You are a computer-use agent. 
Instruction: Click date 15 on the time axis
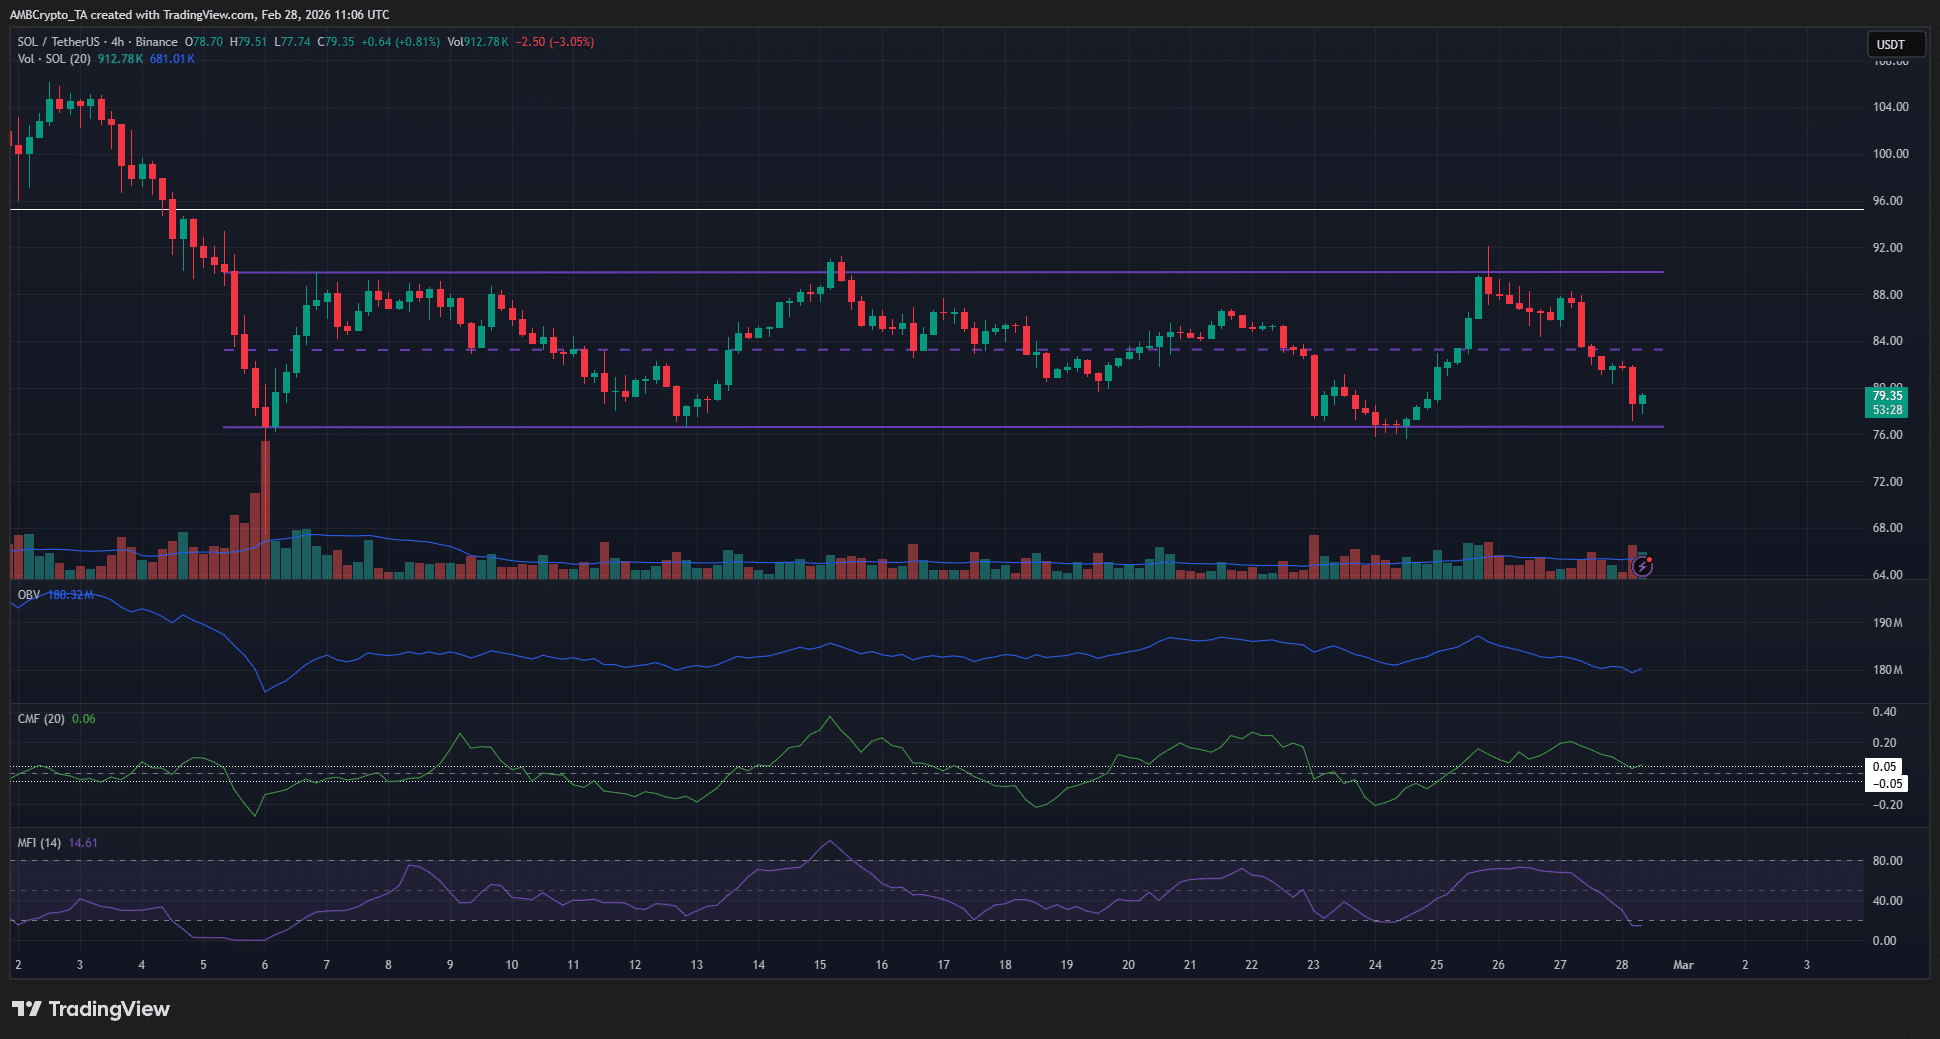(x=820, y=965)
